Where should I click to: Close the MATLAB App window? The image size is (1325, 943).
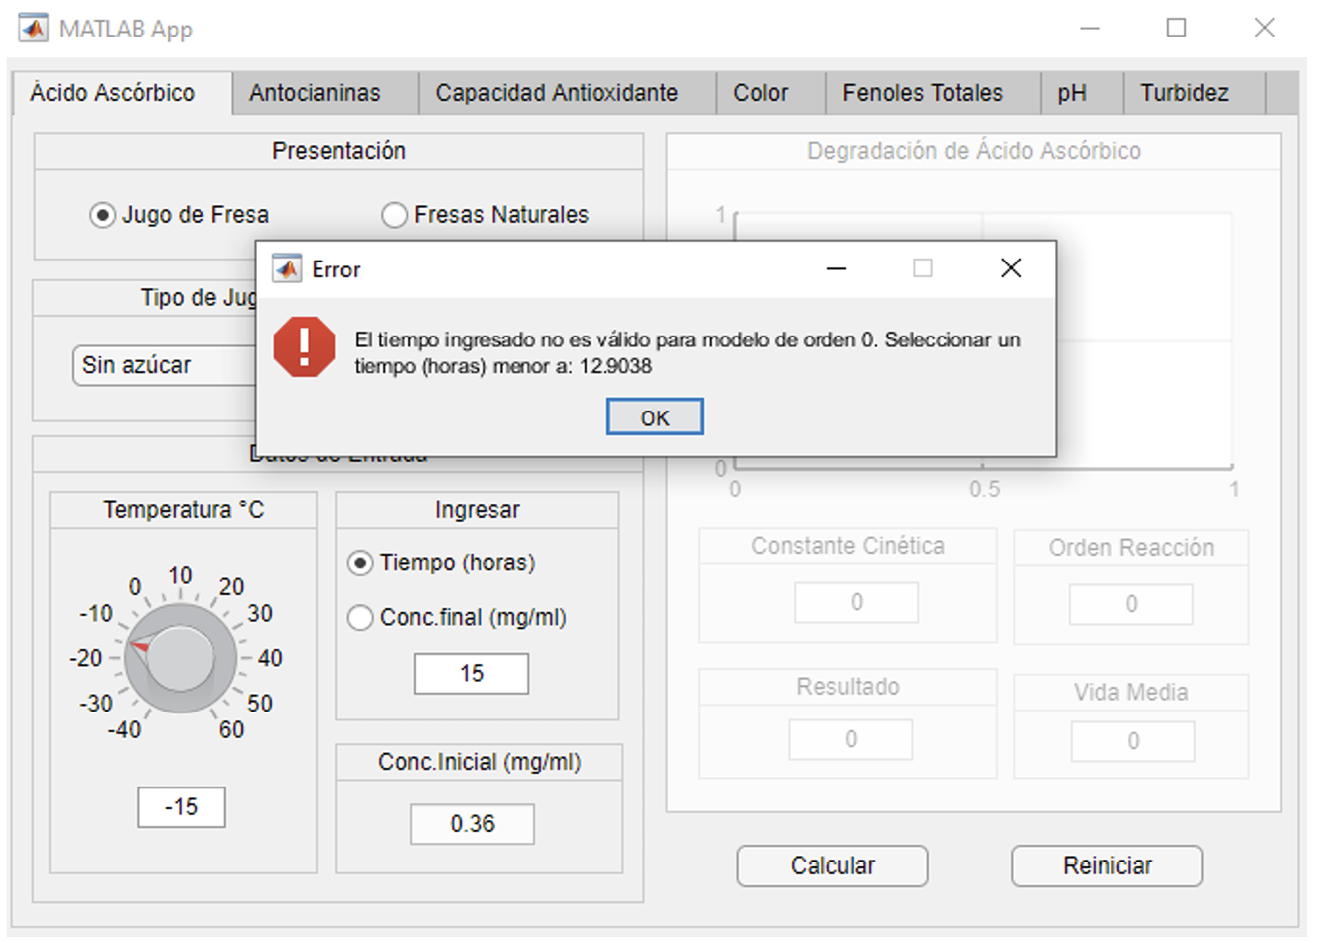(1264, 28)
